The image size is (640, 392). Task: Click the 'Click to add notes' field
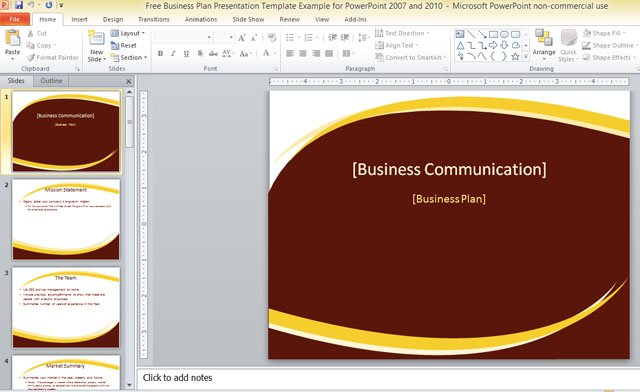point(388,378)
